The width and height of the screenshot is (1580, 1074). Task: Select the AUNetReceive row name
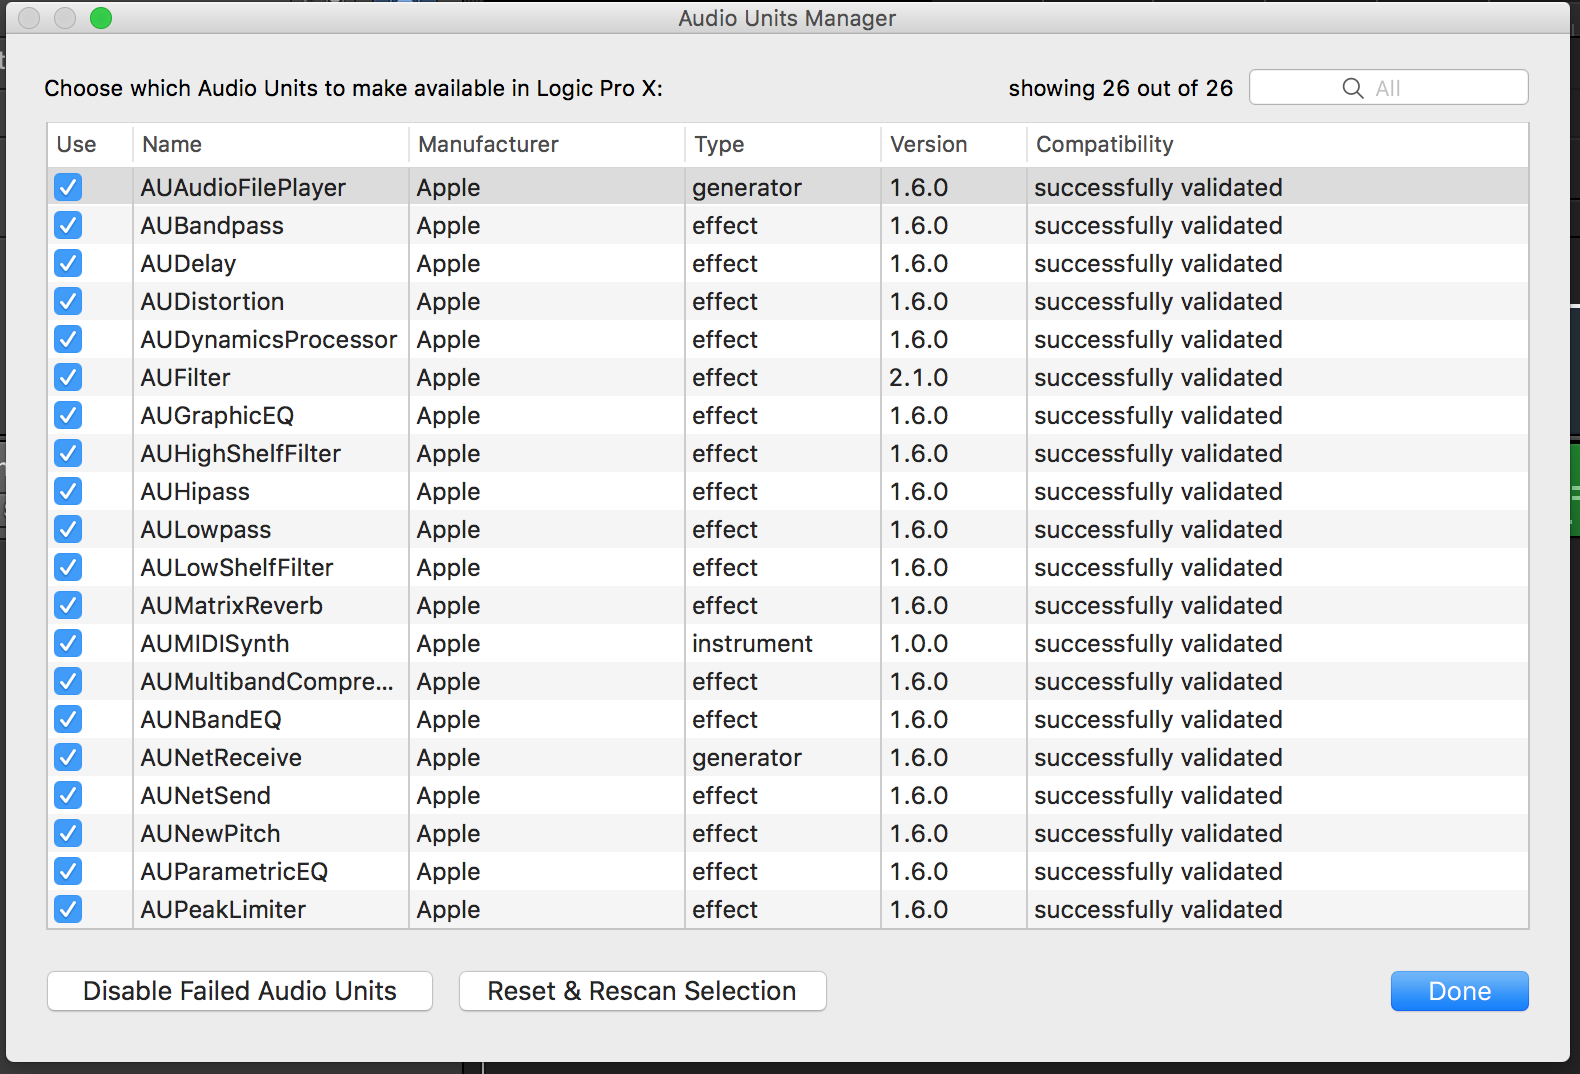[x=221, y=758]
